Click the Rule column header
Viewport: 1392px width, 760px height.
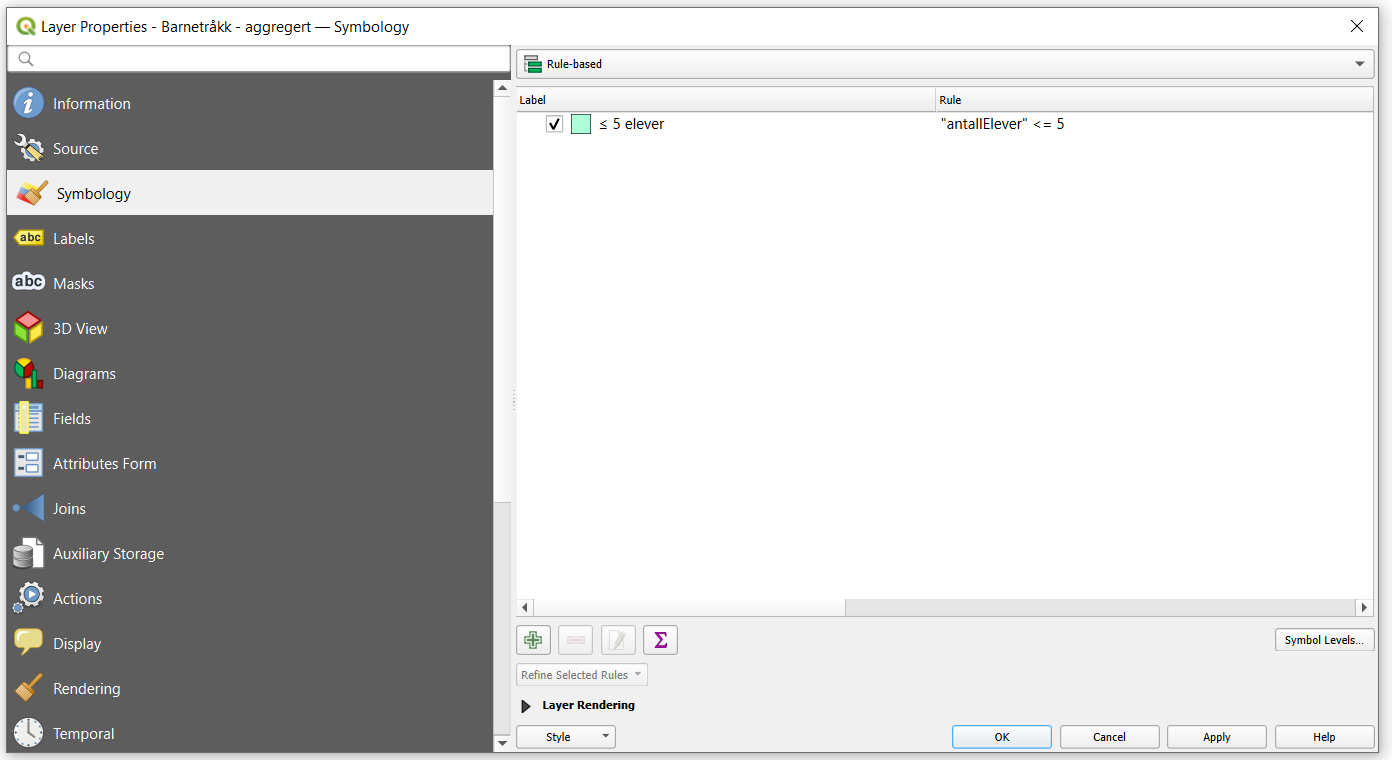1154,100
